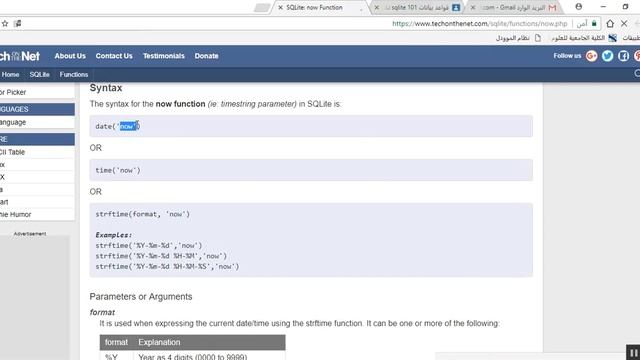Open the نظام الموودل bookmark
Image resolution: width=640 pixels, height=360 pixels.
(x=518, y=38)
